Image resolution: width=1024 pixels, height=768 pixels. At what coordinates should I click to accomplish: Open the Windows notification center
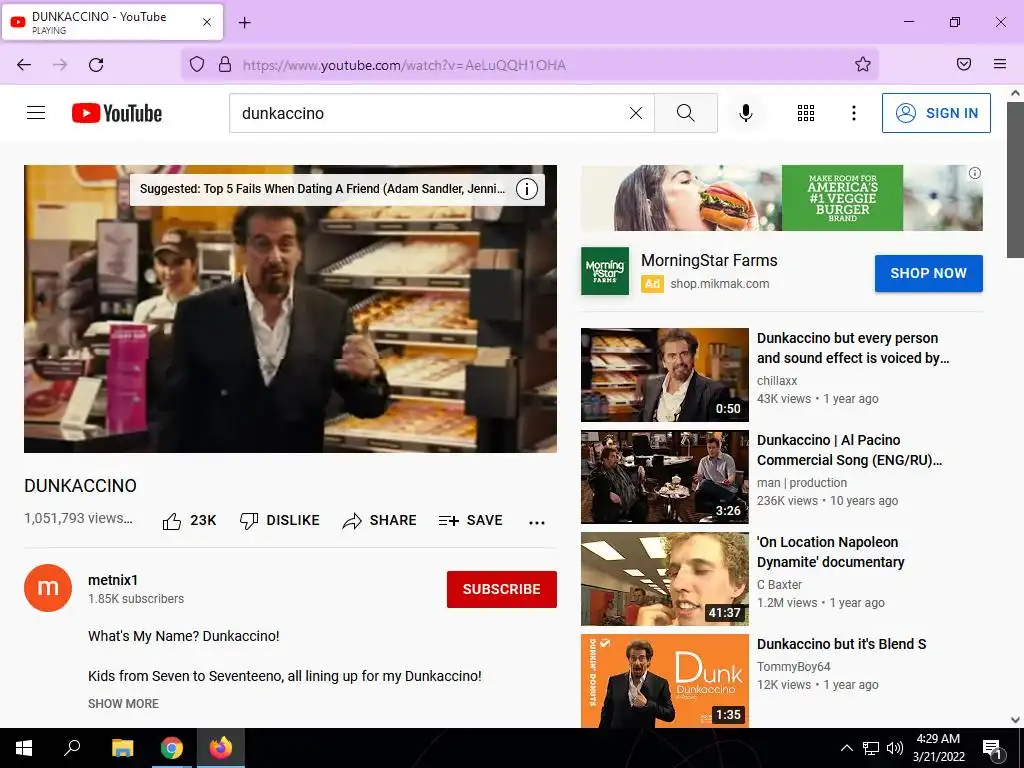(993, 749)
